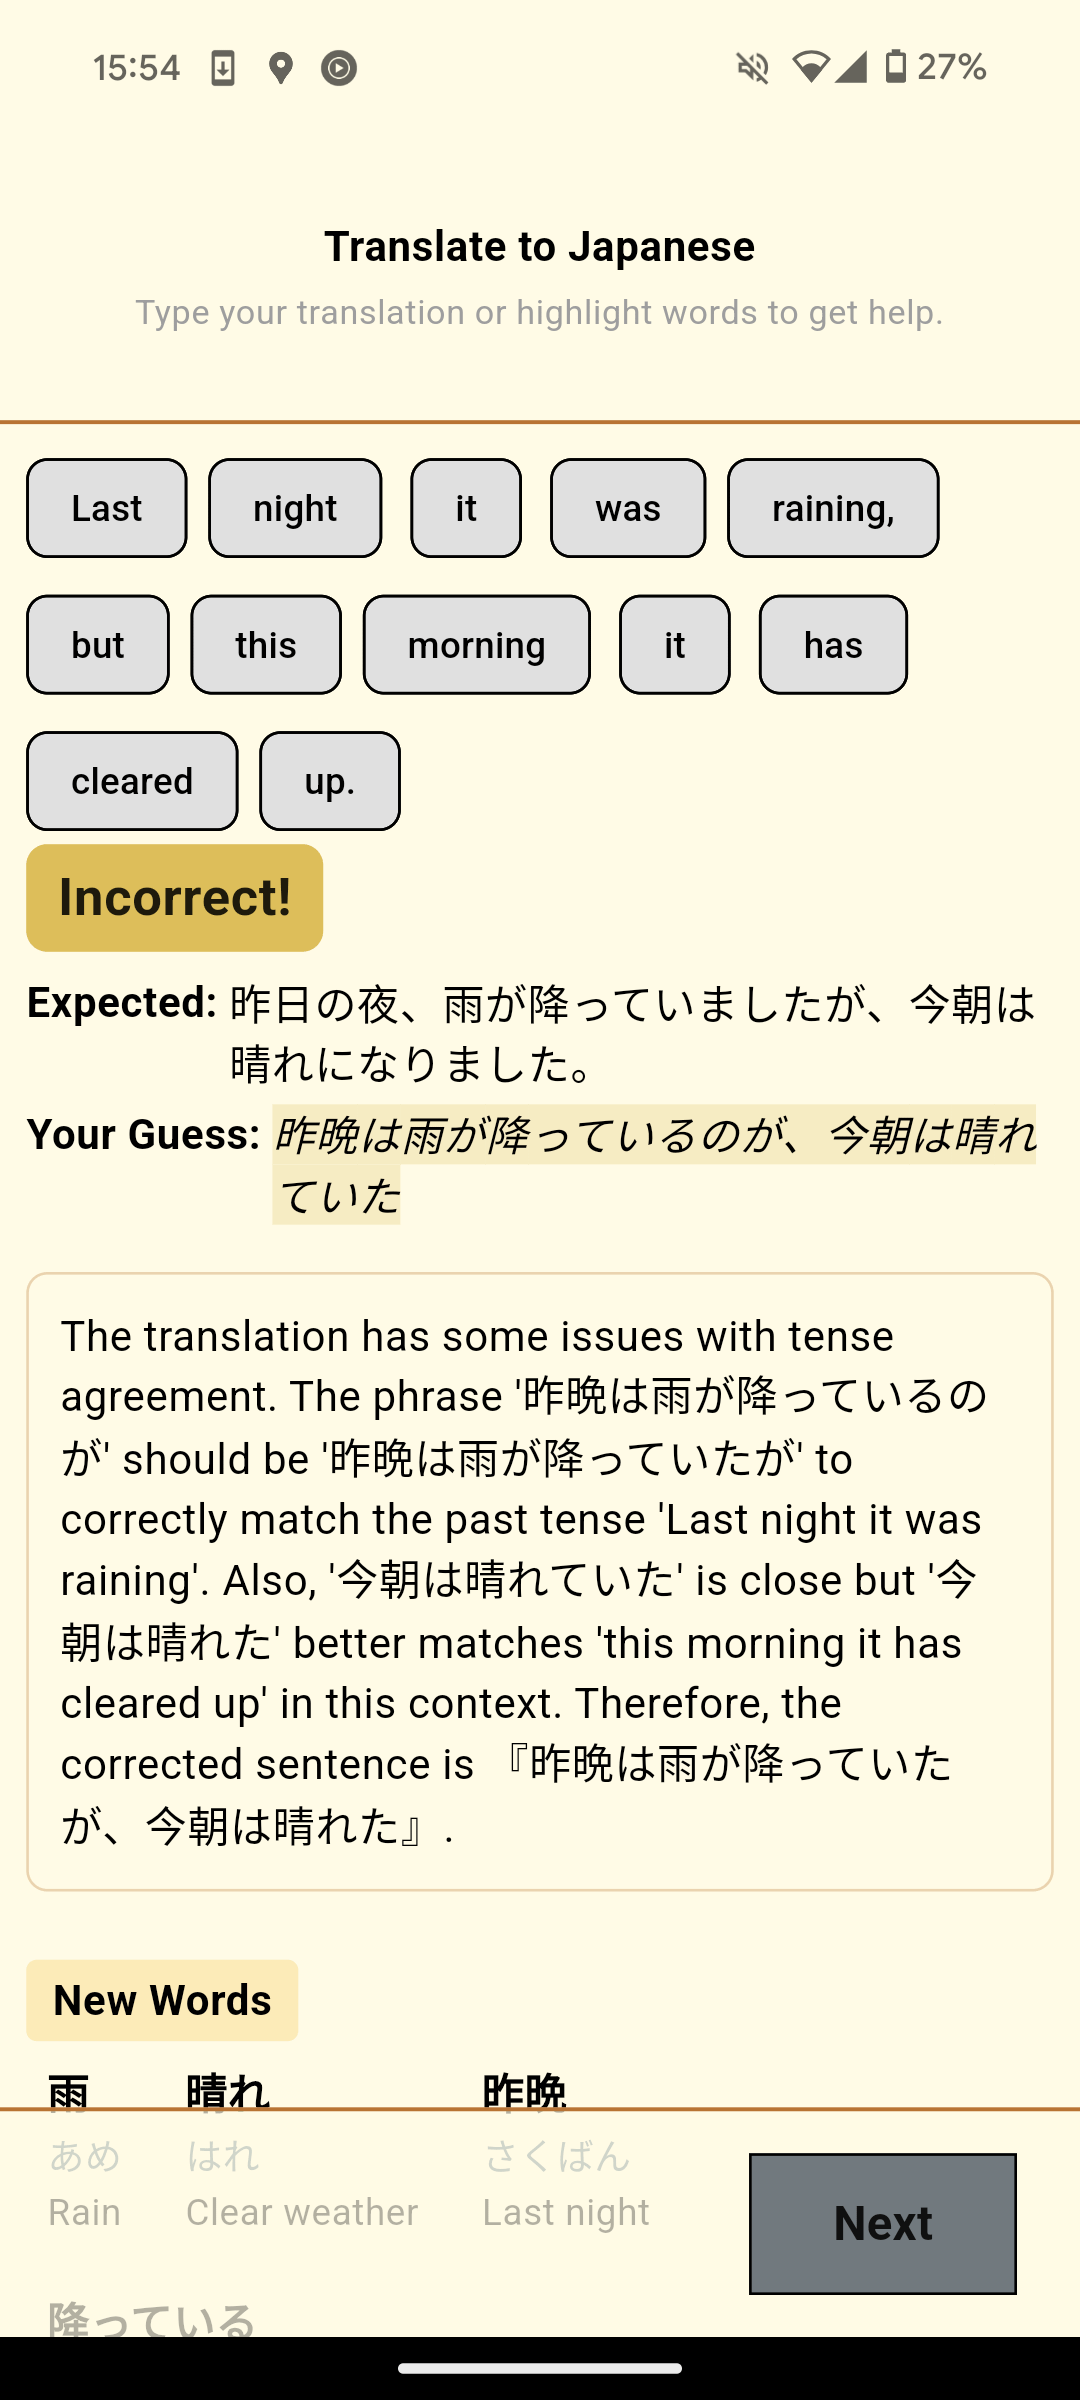Screen dimensions: 1080x2400
Task: Highlight the word 'Last'
Action: click(x=107, y=508)
